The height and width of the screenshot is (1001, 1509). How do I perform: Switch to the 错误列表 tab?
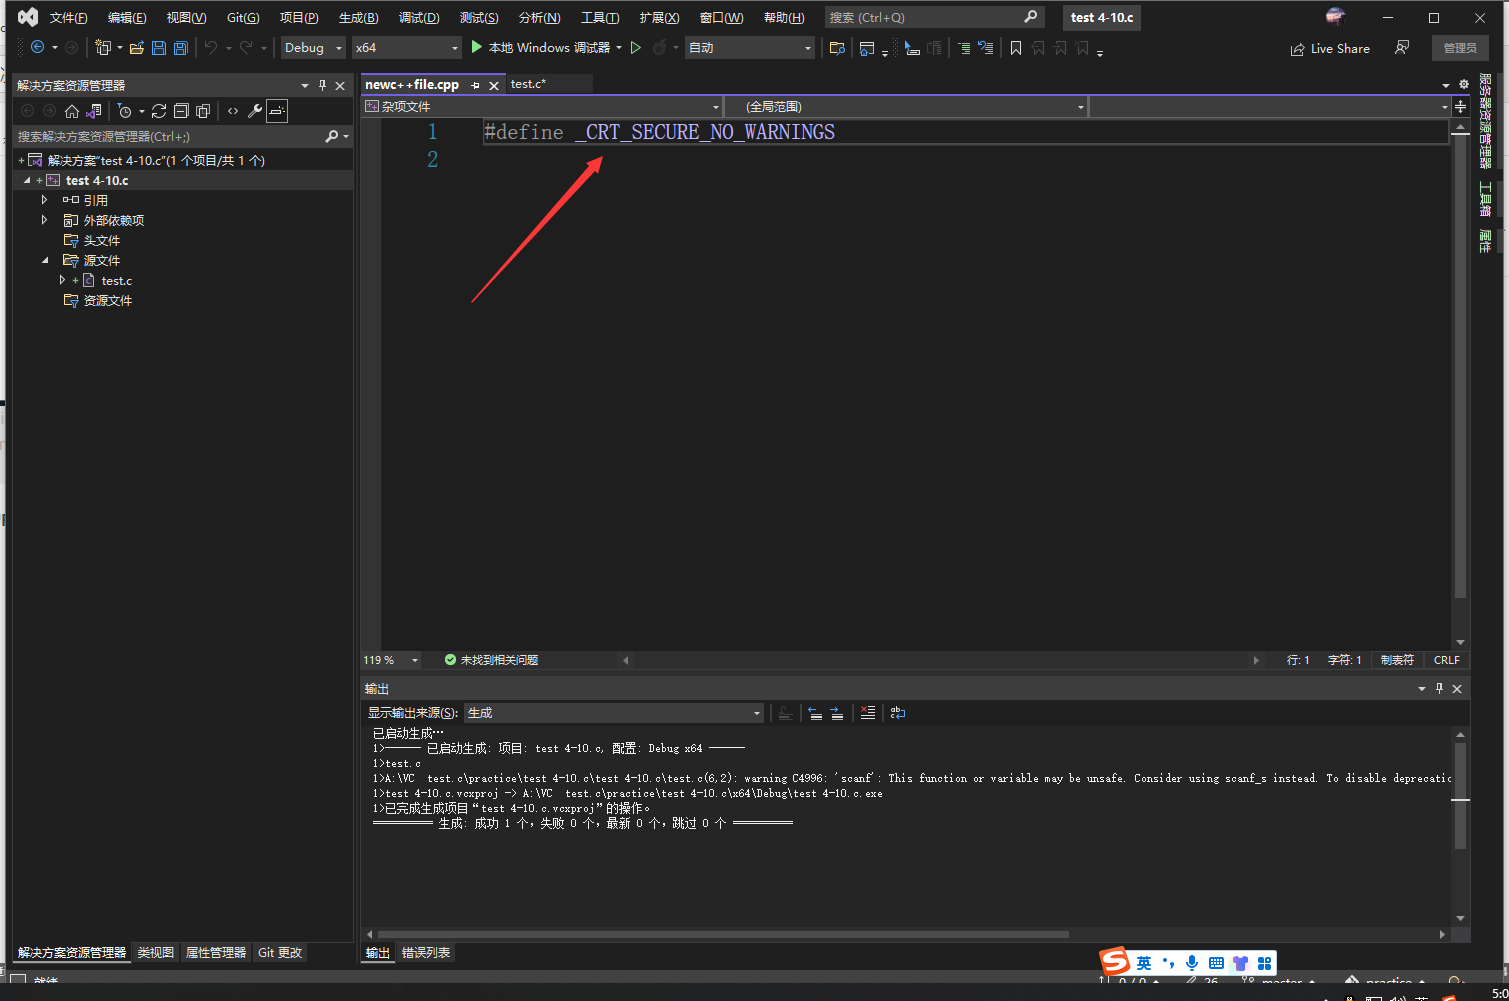426,953
